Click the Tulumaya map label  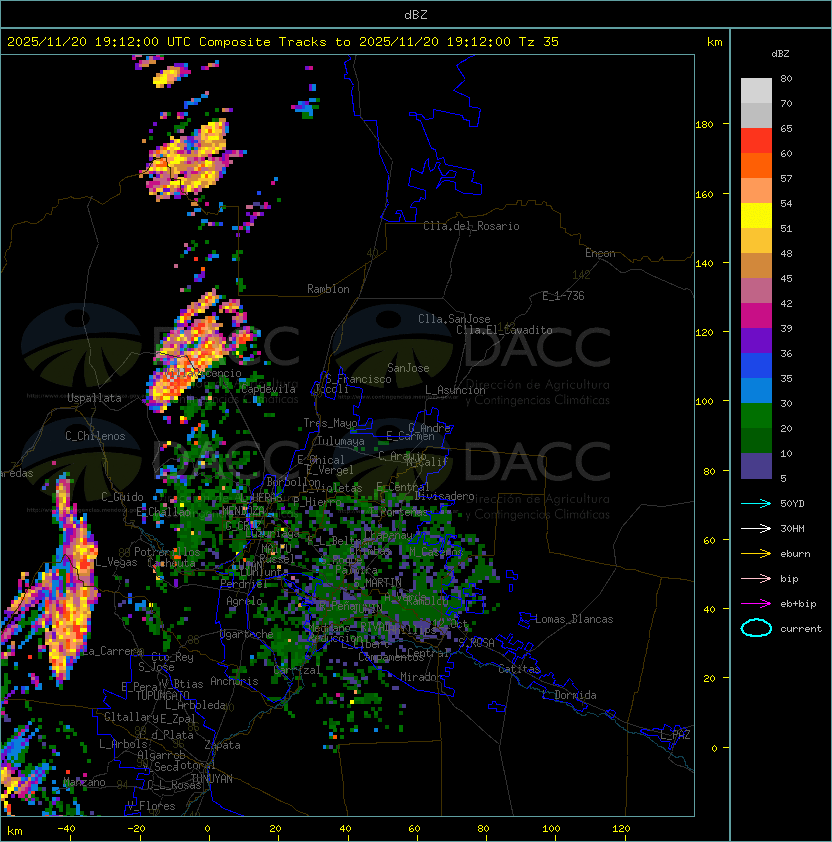click(x=341, y=441)
